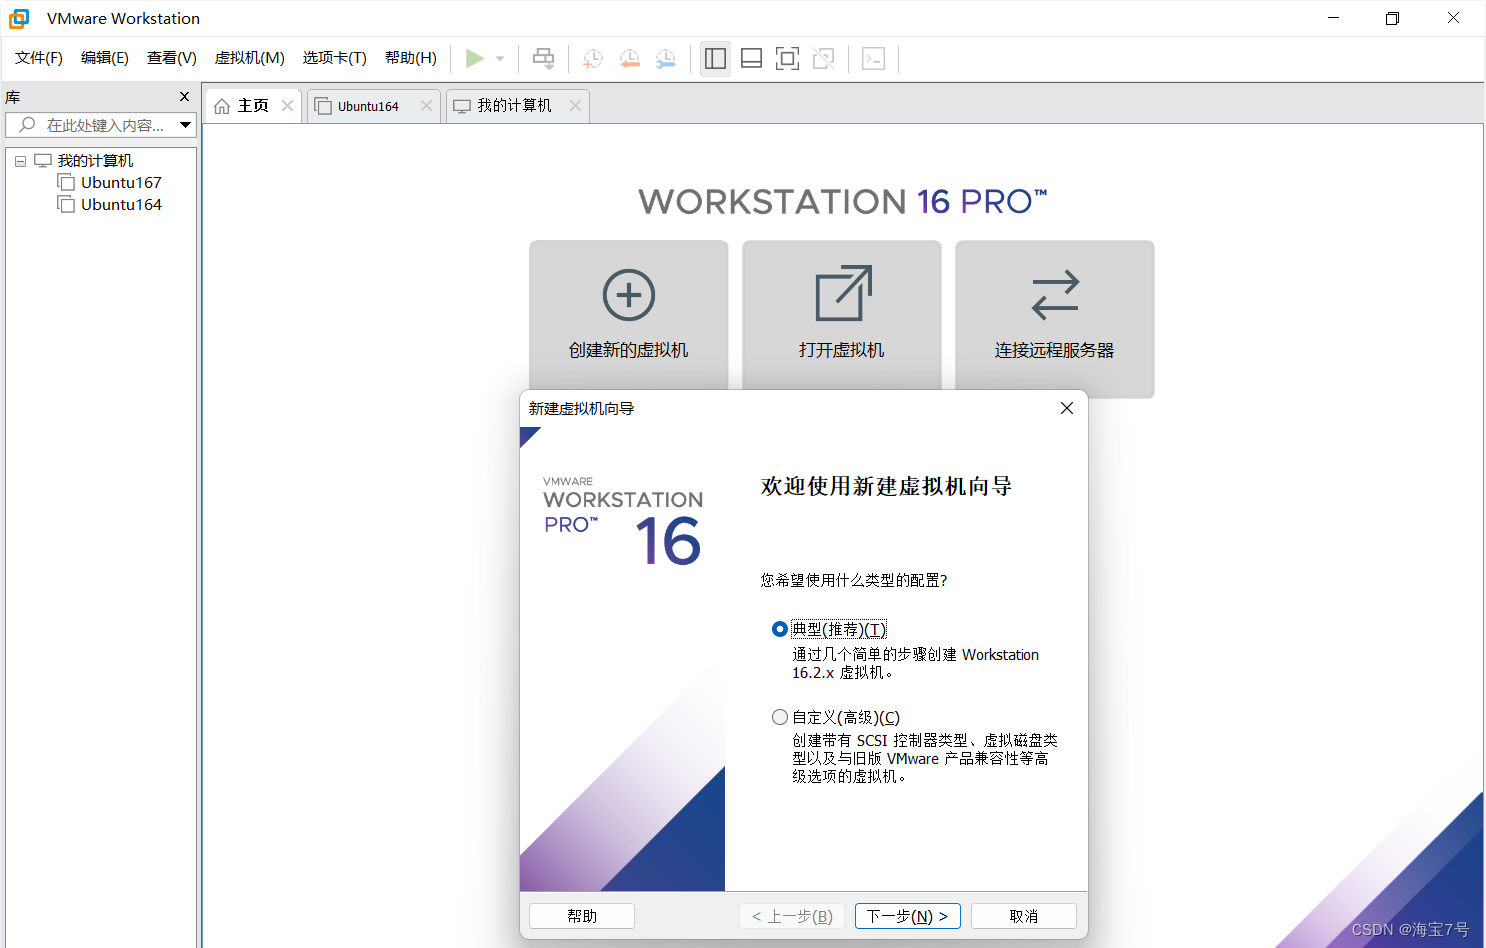Toggle the library sidebar view icon

(715, 58)
